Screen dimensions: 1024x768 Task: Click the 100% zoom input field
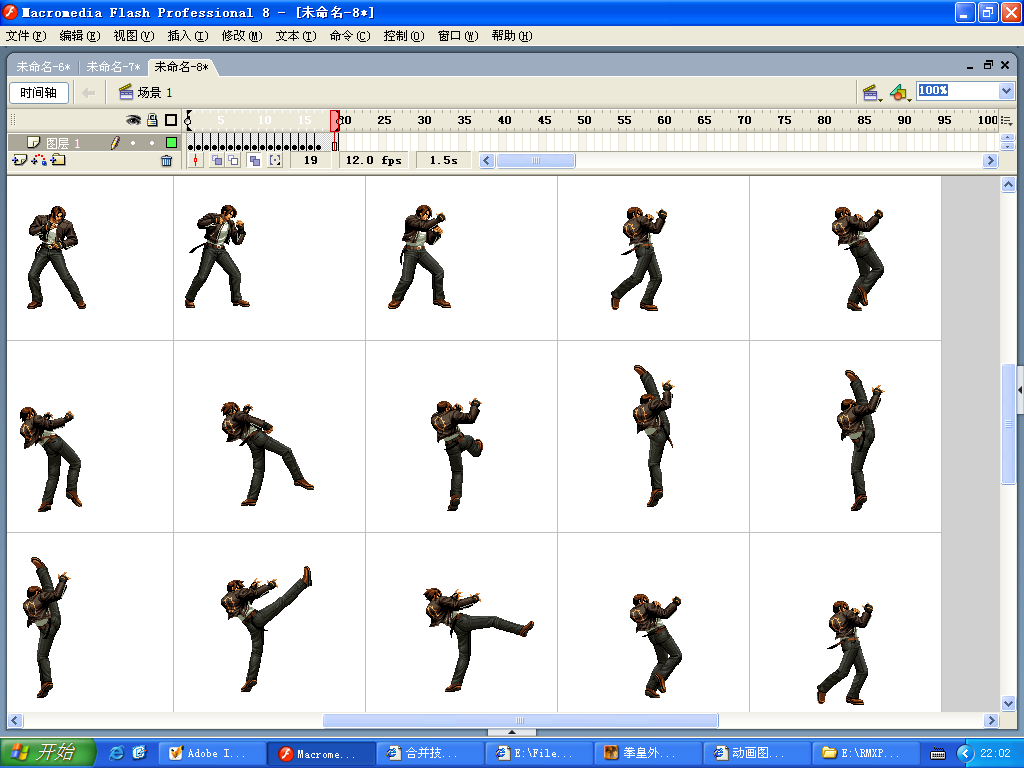[x=957, y=91]
